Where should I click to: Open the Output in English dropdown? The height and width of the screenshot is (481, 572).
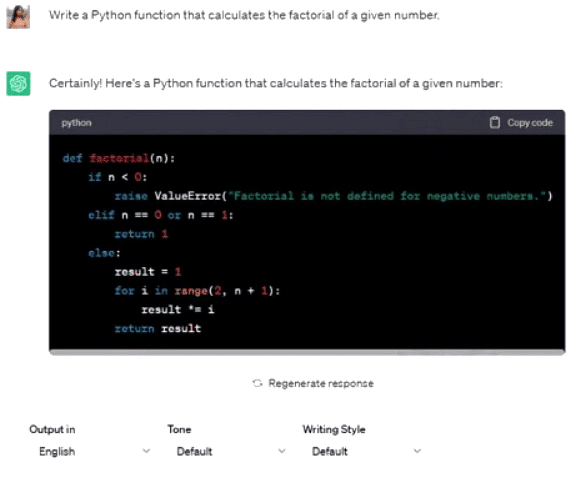[94, 451]
